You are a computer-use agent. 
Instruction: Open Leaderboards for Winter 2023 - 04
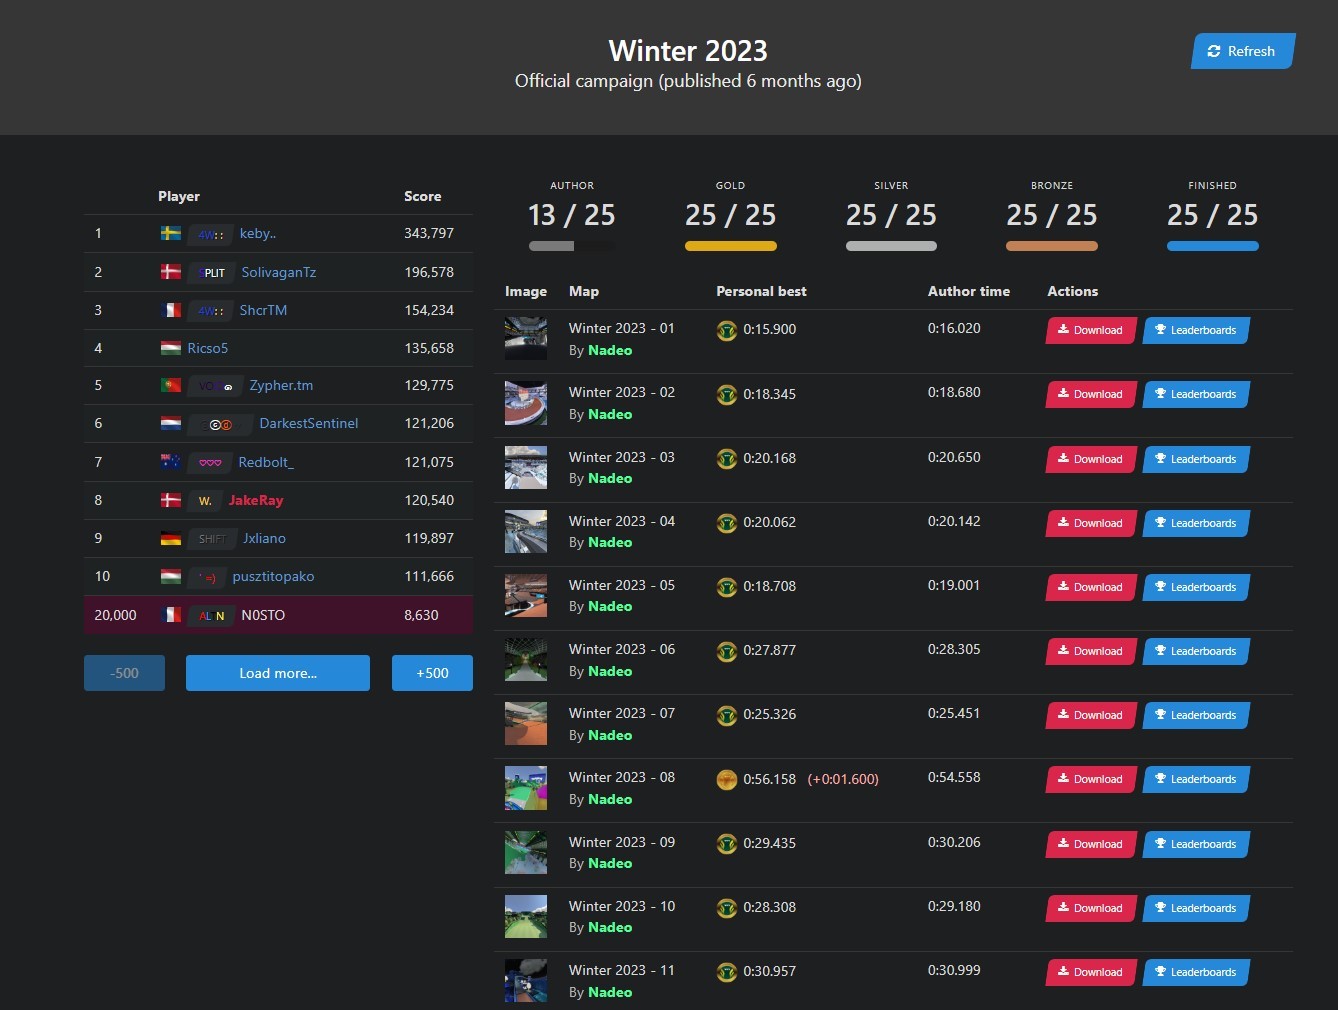pyautogui.click(x=1195, y=523)
